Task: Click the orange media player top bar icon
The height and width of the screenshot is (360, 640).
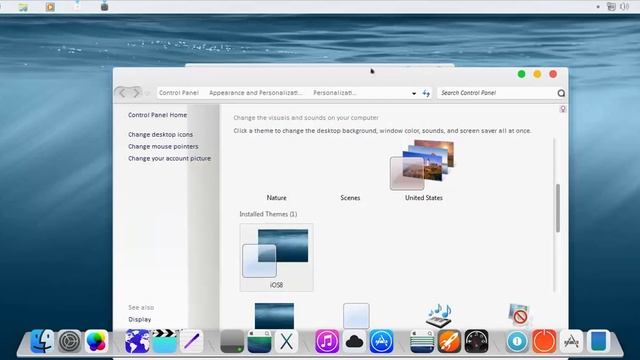Action: 50,7
